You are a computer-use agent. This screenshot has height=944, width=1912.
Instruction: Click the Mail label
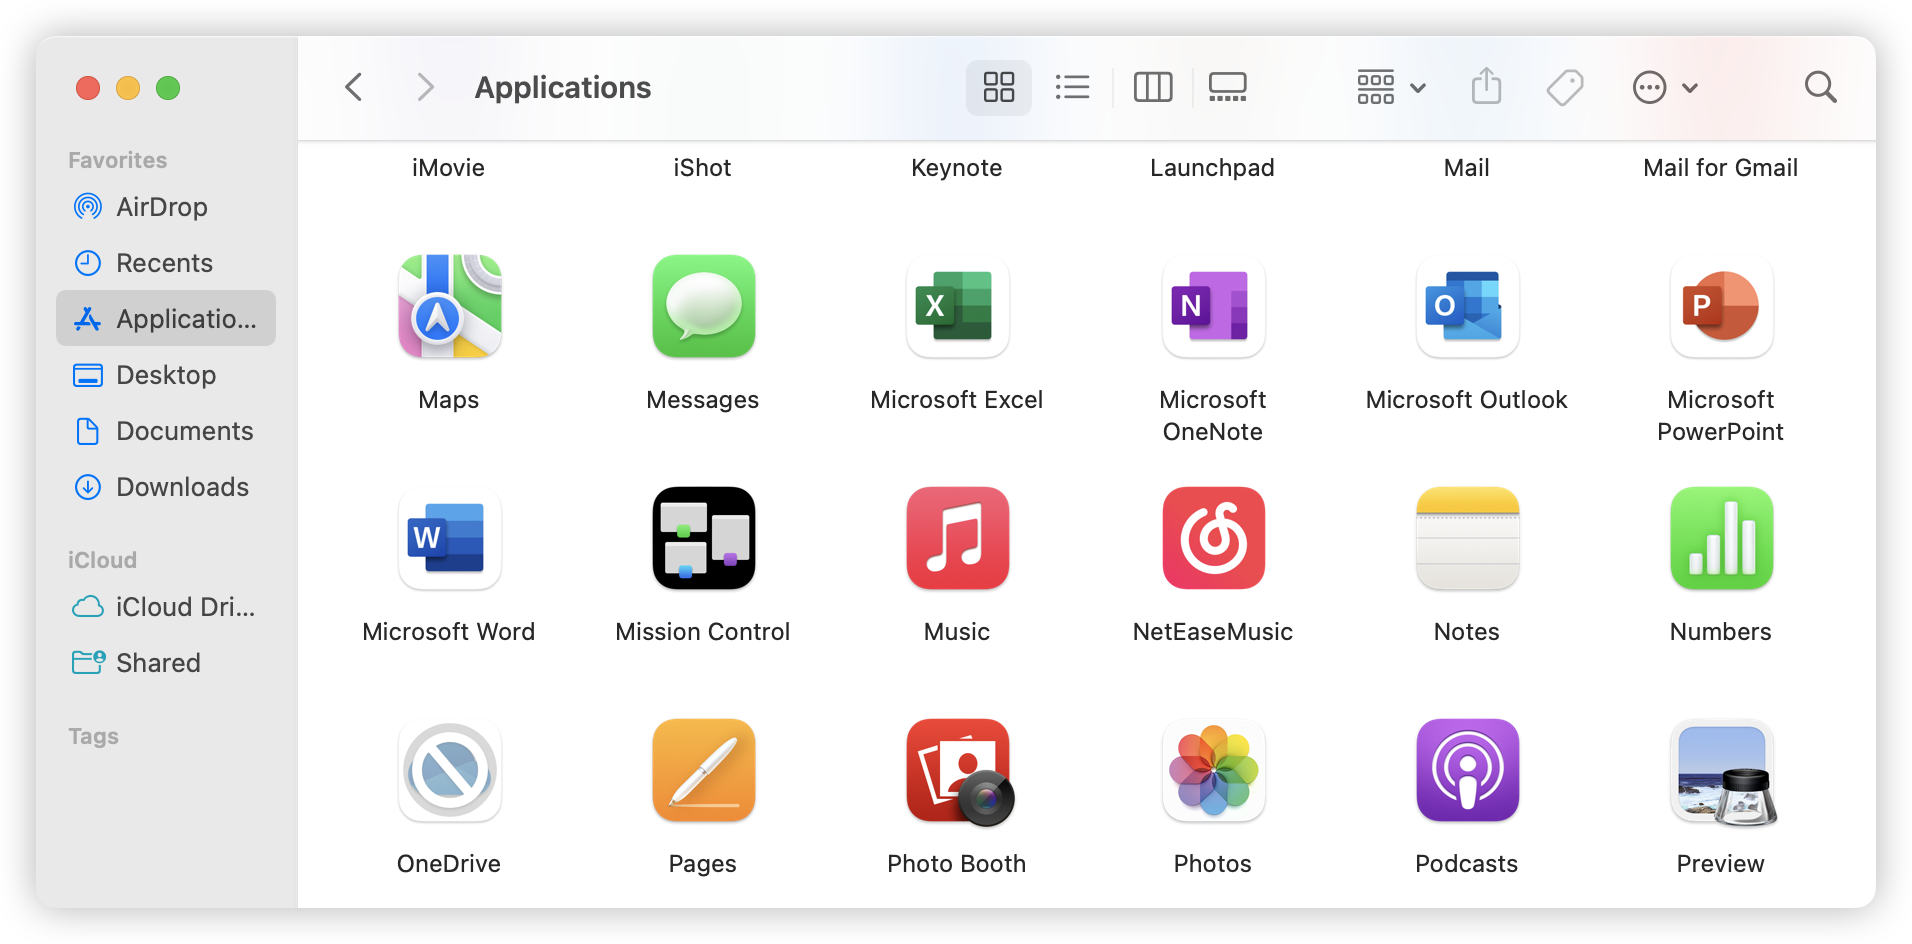point(1467,168)
